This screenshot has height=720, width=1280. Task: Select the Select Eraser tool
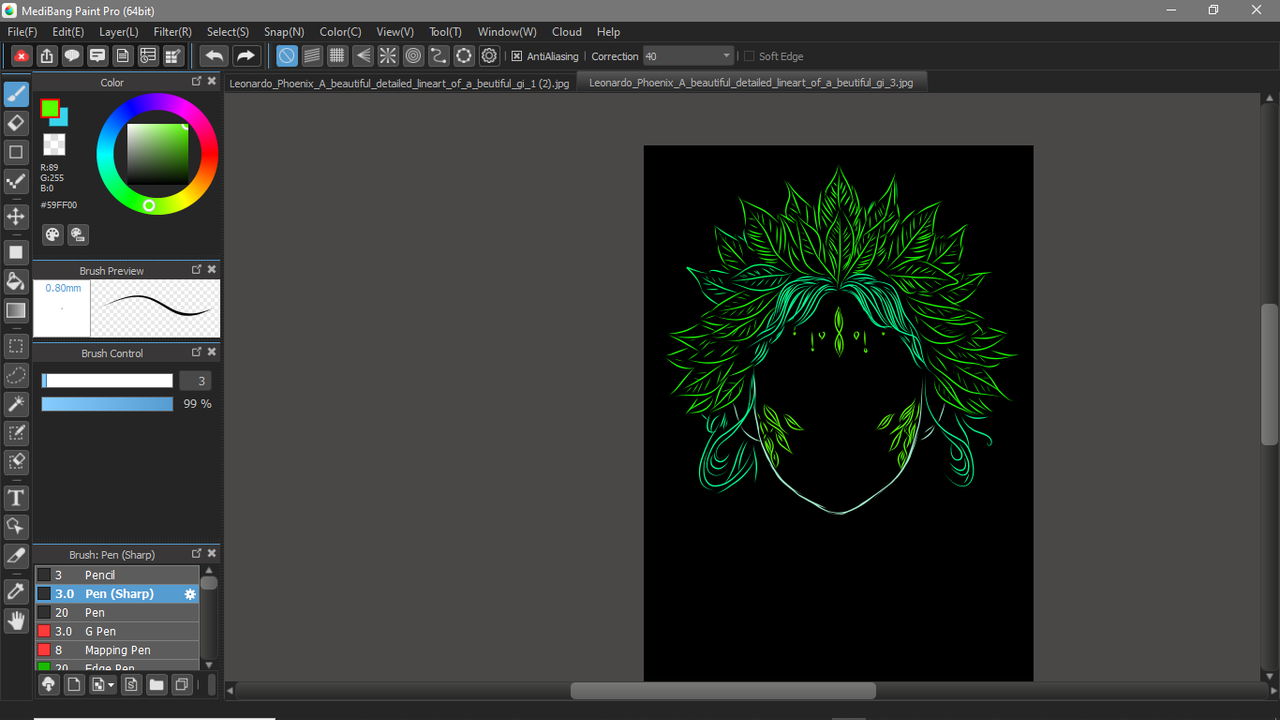[16, 462]
